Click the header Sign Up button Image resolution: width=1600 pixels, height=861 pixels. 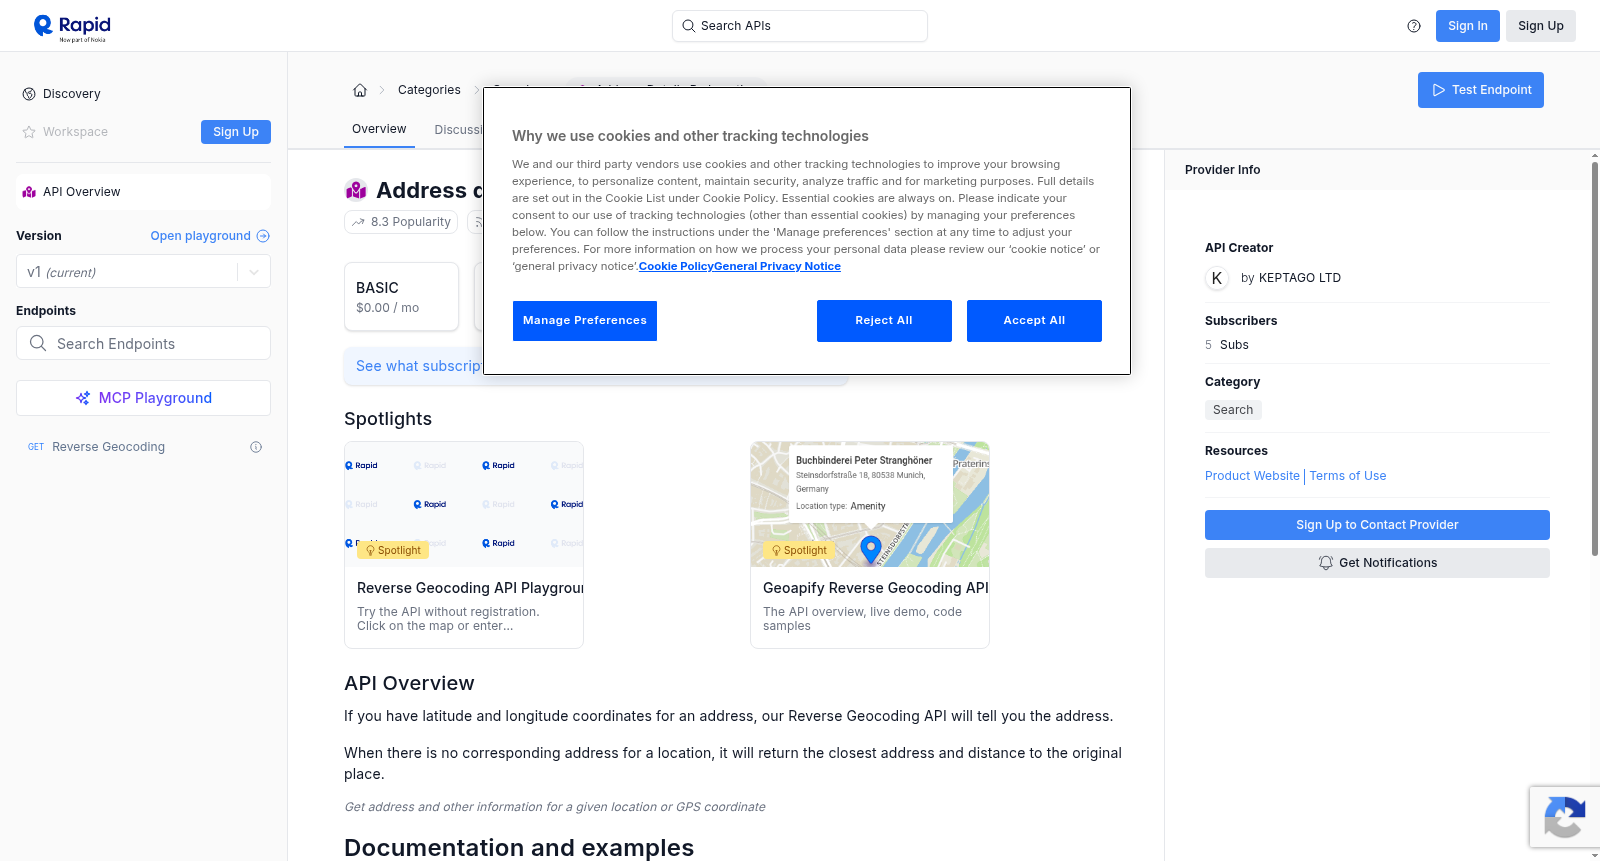click(x=1541, y=26)
